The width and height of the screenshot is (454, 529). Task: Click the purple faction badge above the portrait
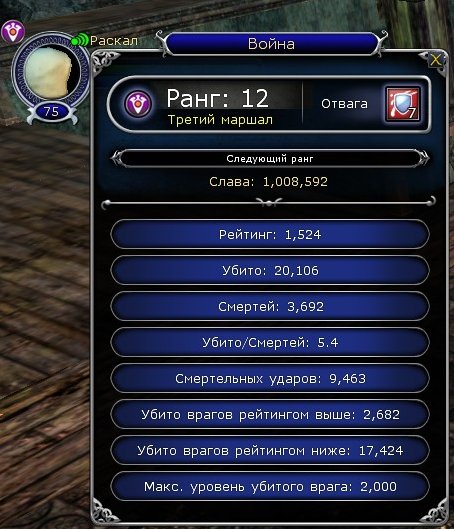(x=13, y=31)
